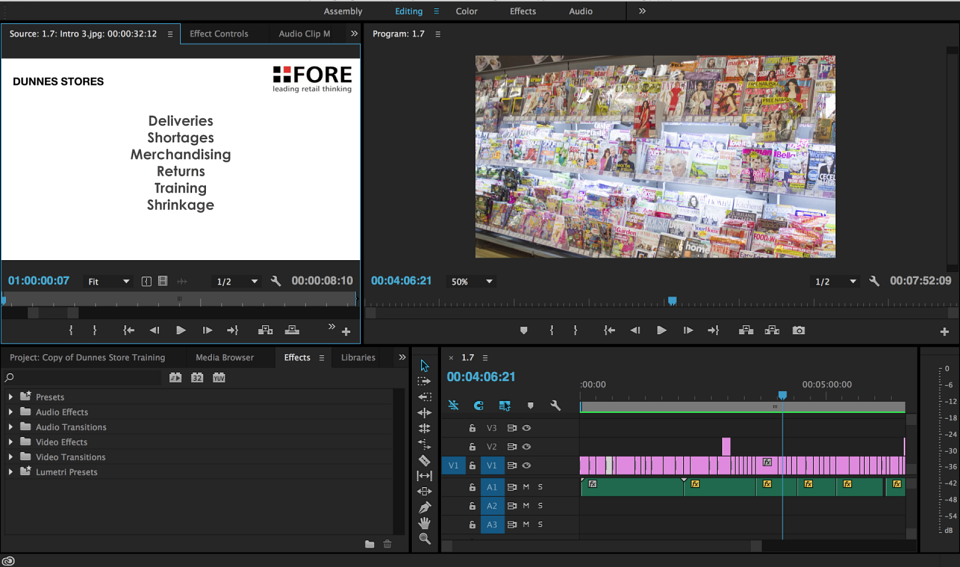Switch to the Color workspace
Screen dimensions: 960x567
[x=467, y=11]
